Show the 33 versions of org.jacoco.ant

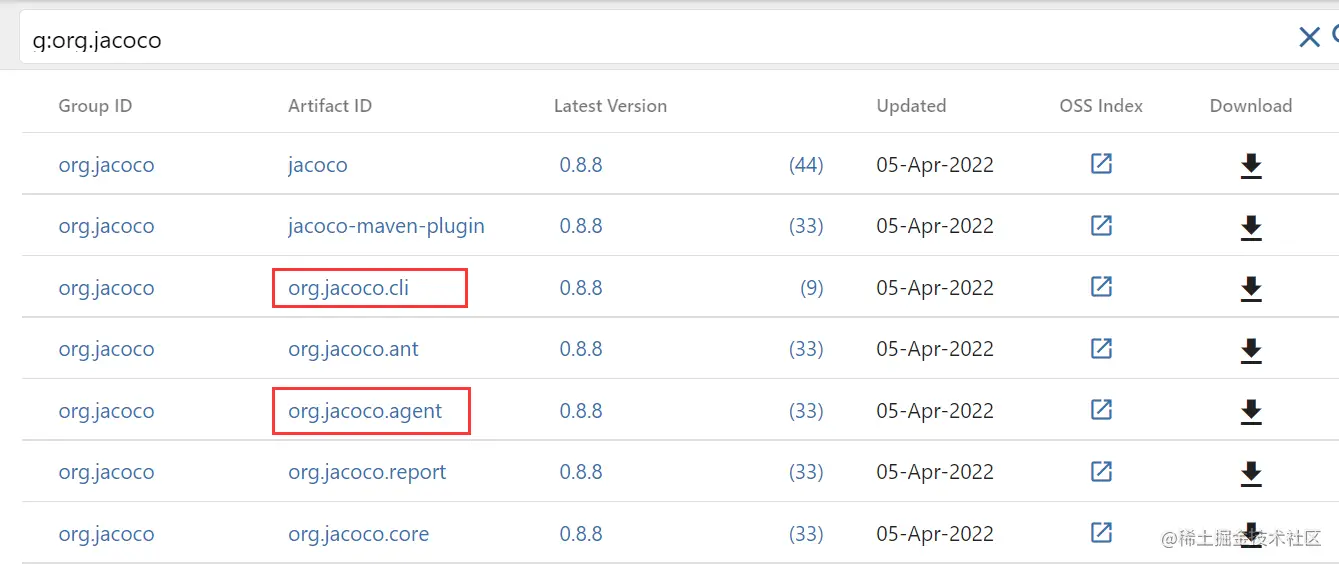coord(806,349)
